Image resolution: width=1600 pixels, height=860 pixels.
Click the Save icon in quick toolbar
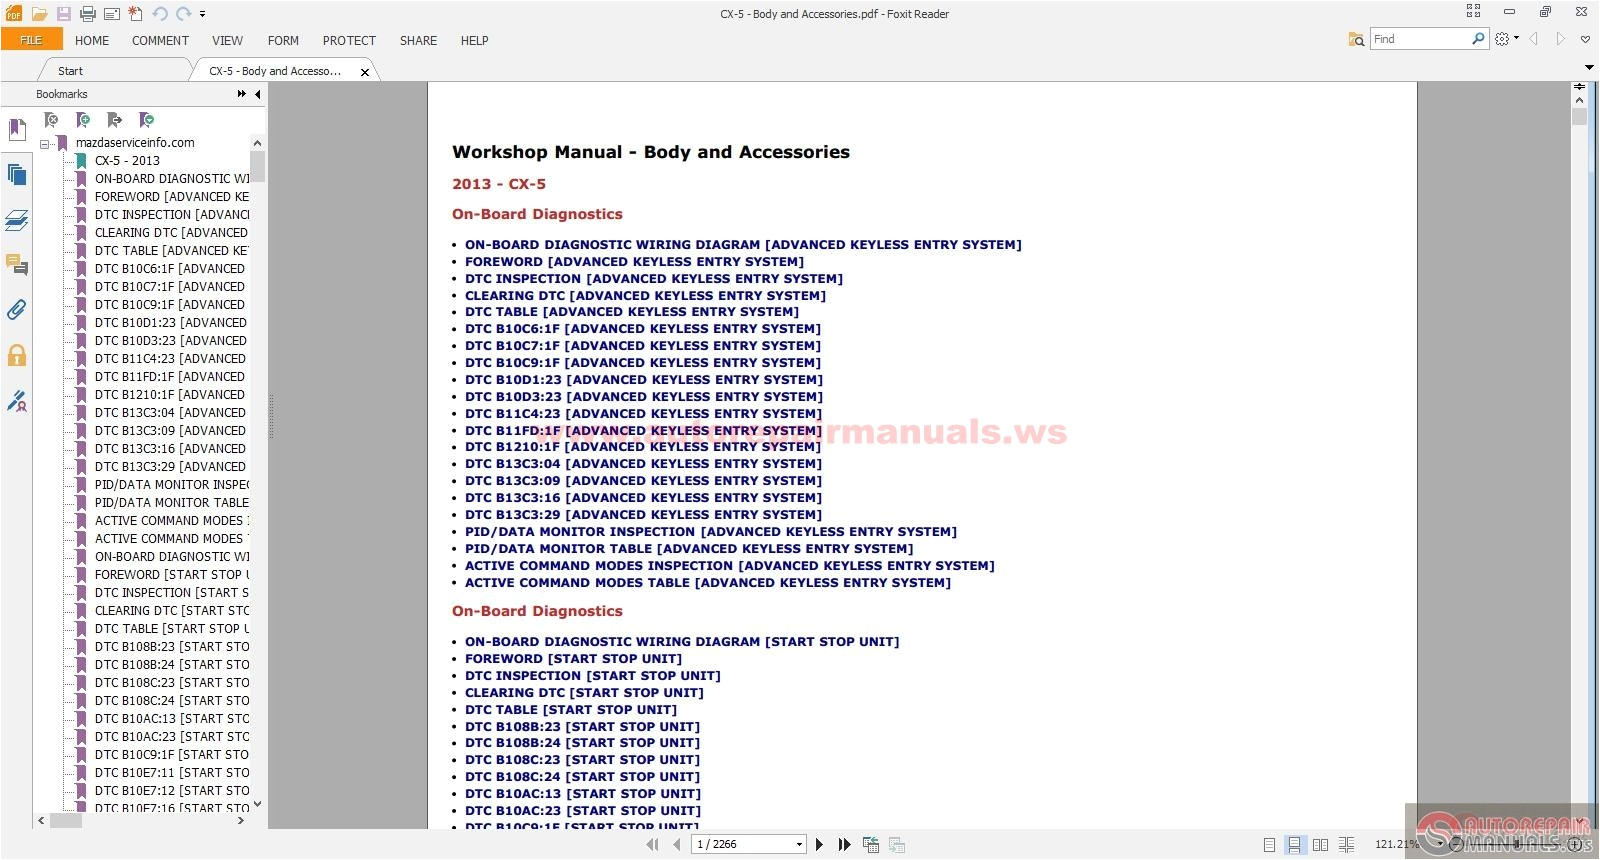pos(63,14)
